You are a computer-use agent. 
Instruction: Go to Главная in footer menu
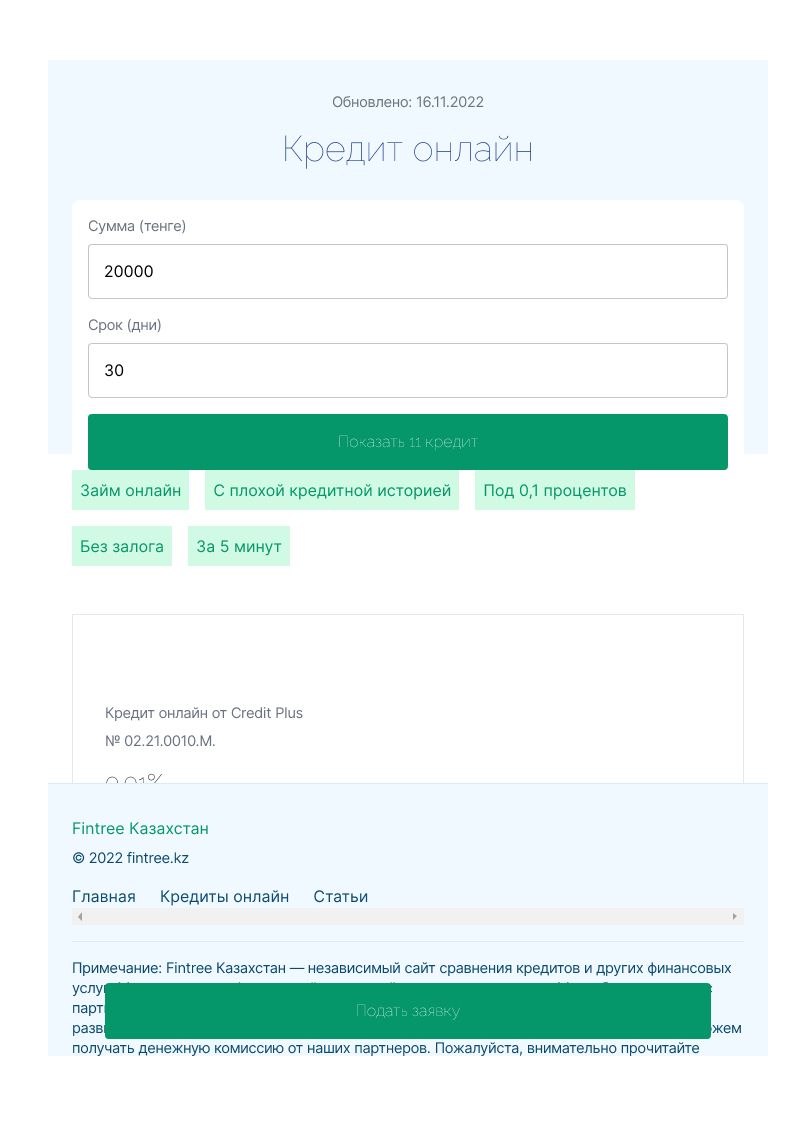[104, 897]
